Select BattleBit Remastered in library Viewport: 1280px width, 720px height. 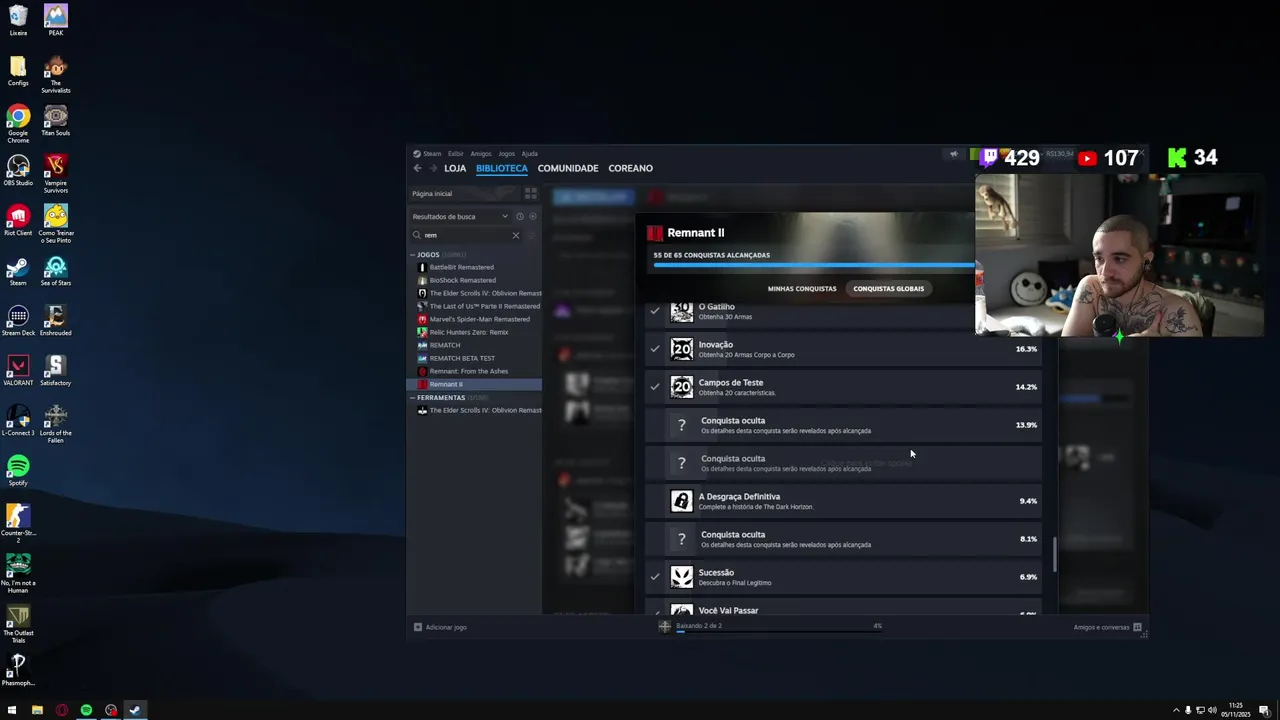pos(461,267)
